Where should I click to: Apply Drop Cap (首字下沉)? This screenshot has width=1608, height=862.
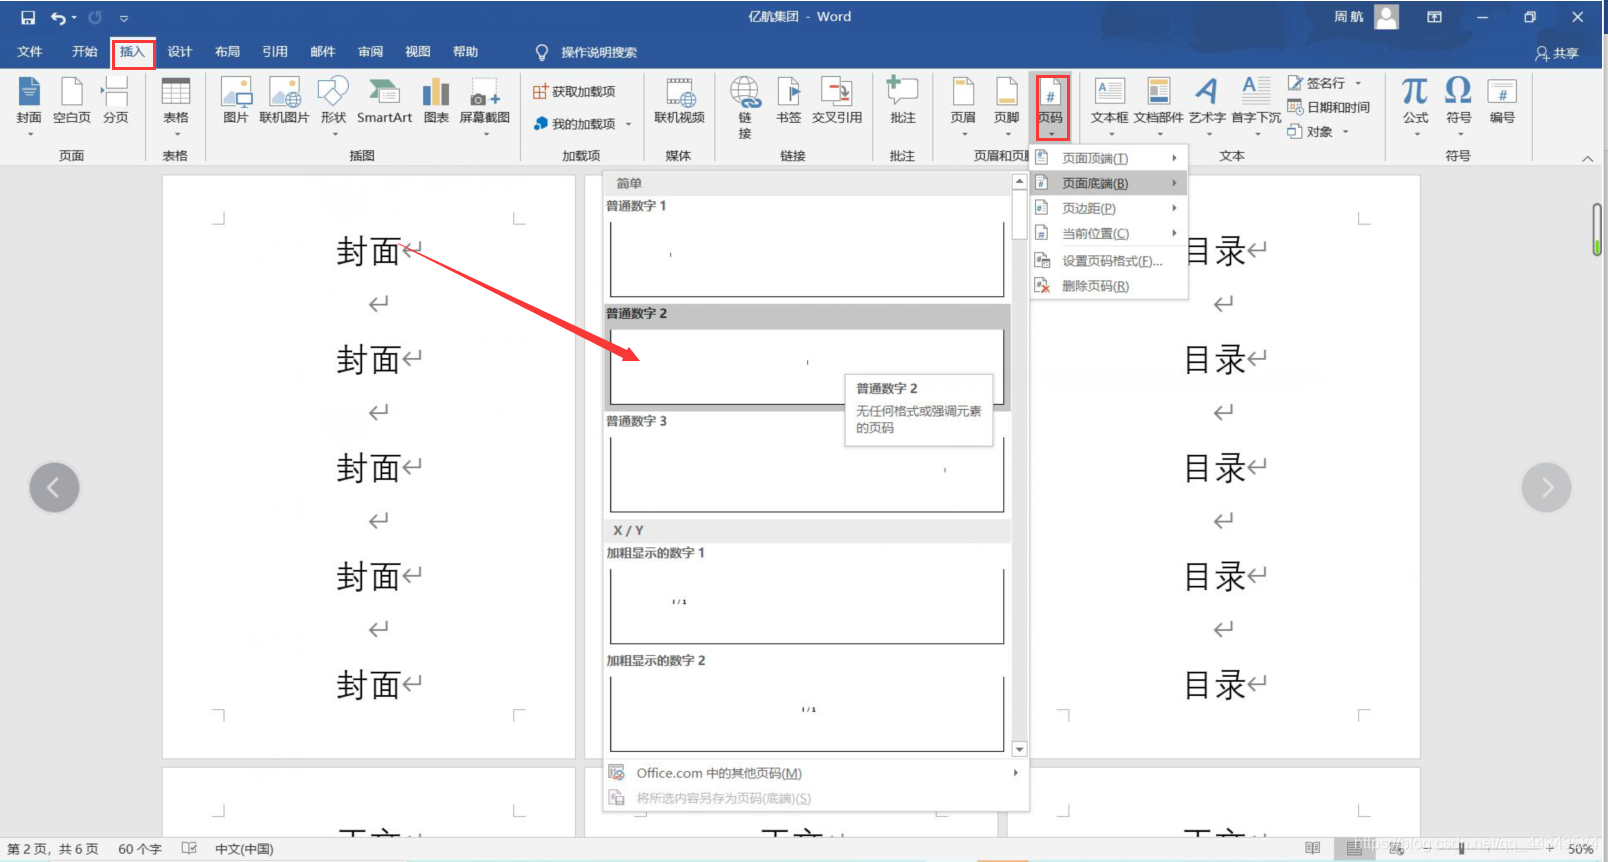(1256, 106)
